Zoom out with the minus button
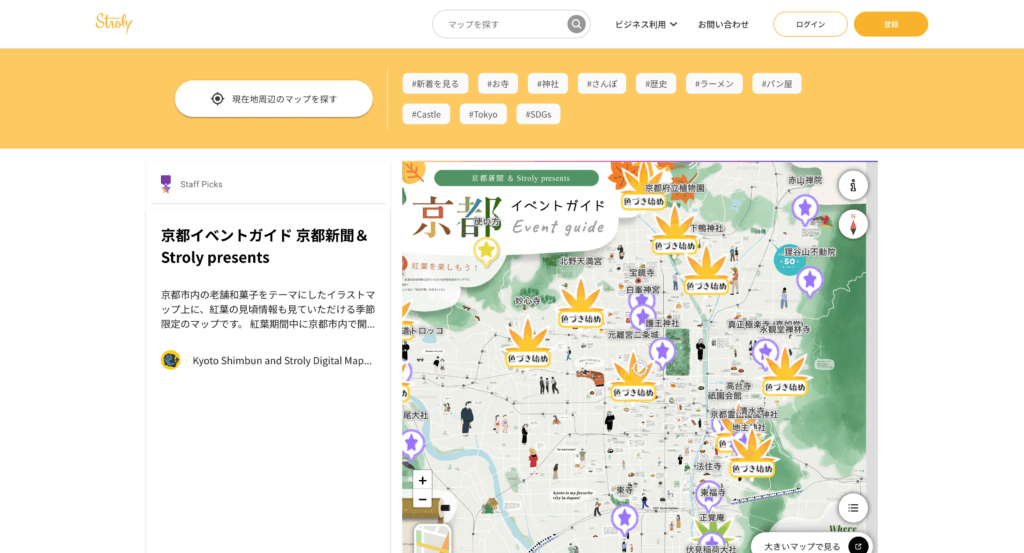The image size is (1024, 553). pos(423,499)
